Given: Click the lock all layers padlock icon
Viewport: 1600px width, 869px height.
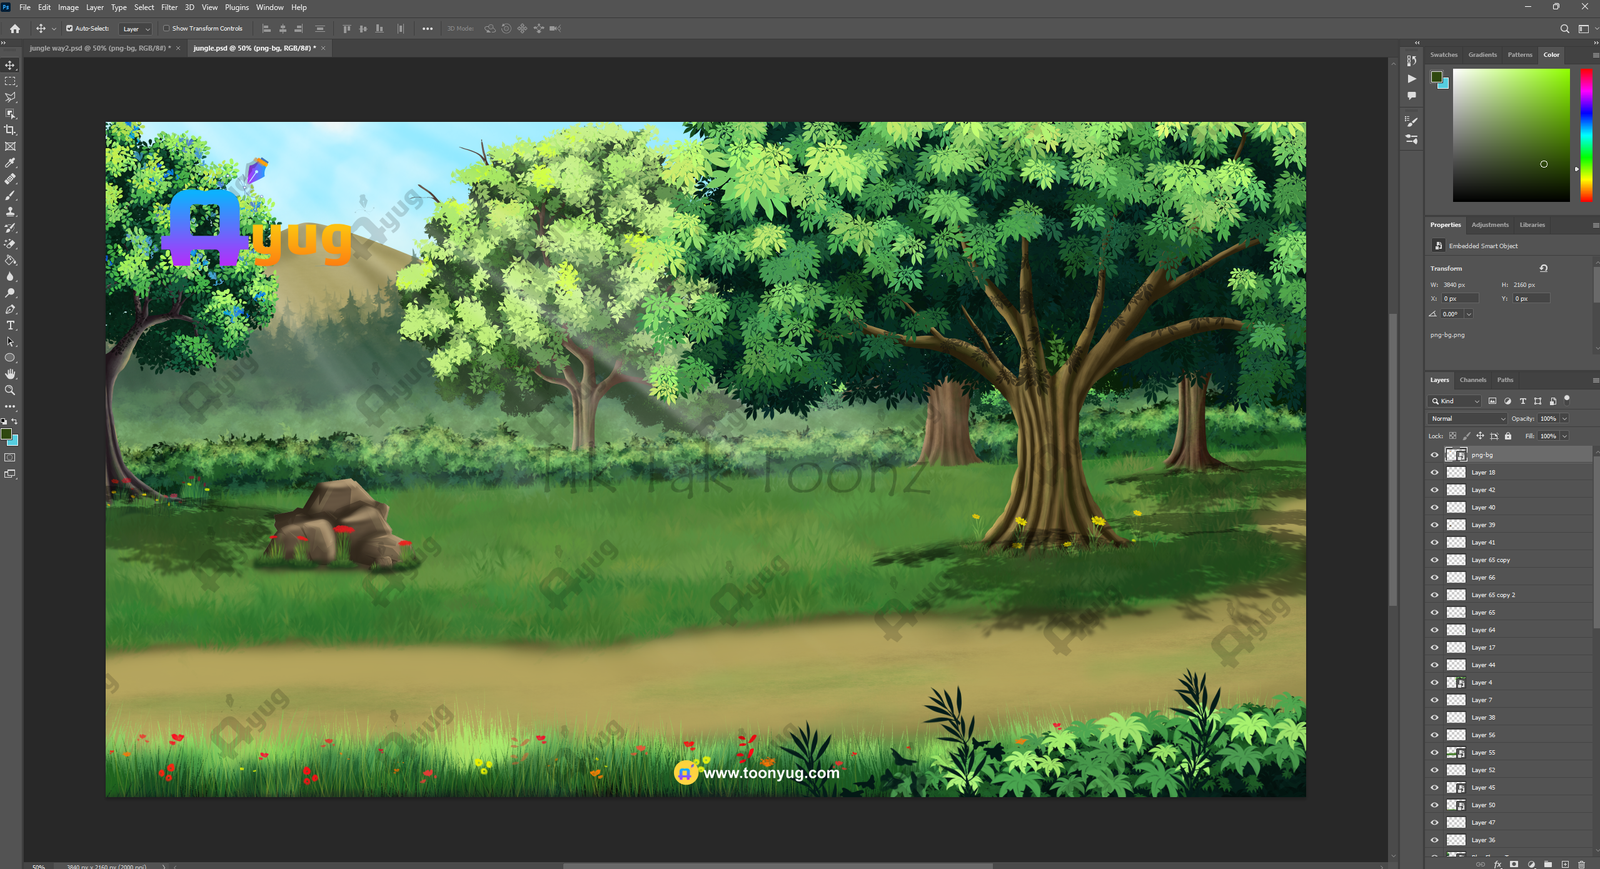Looking at the screenshot, I should click(1508, 436).
